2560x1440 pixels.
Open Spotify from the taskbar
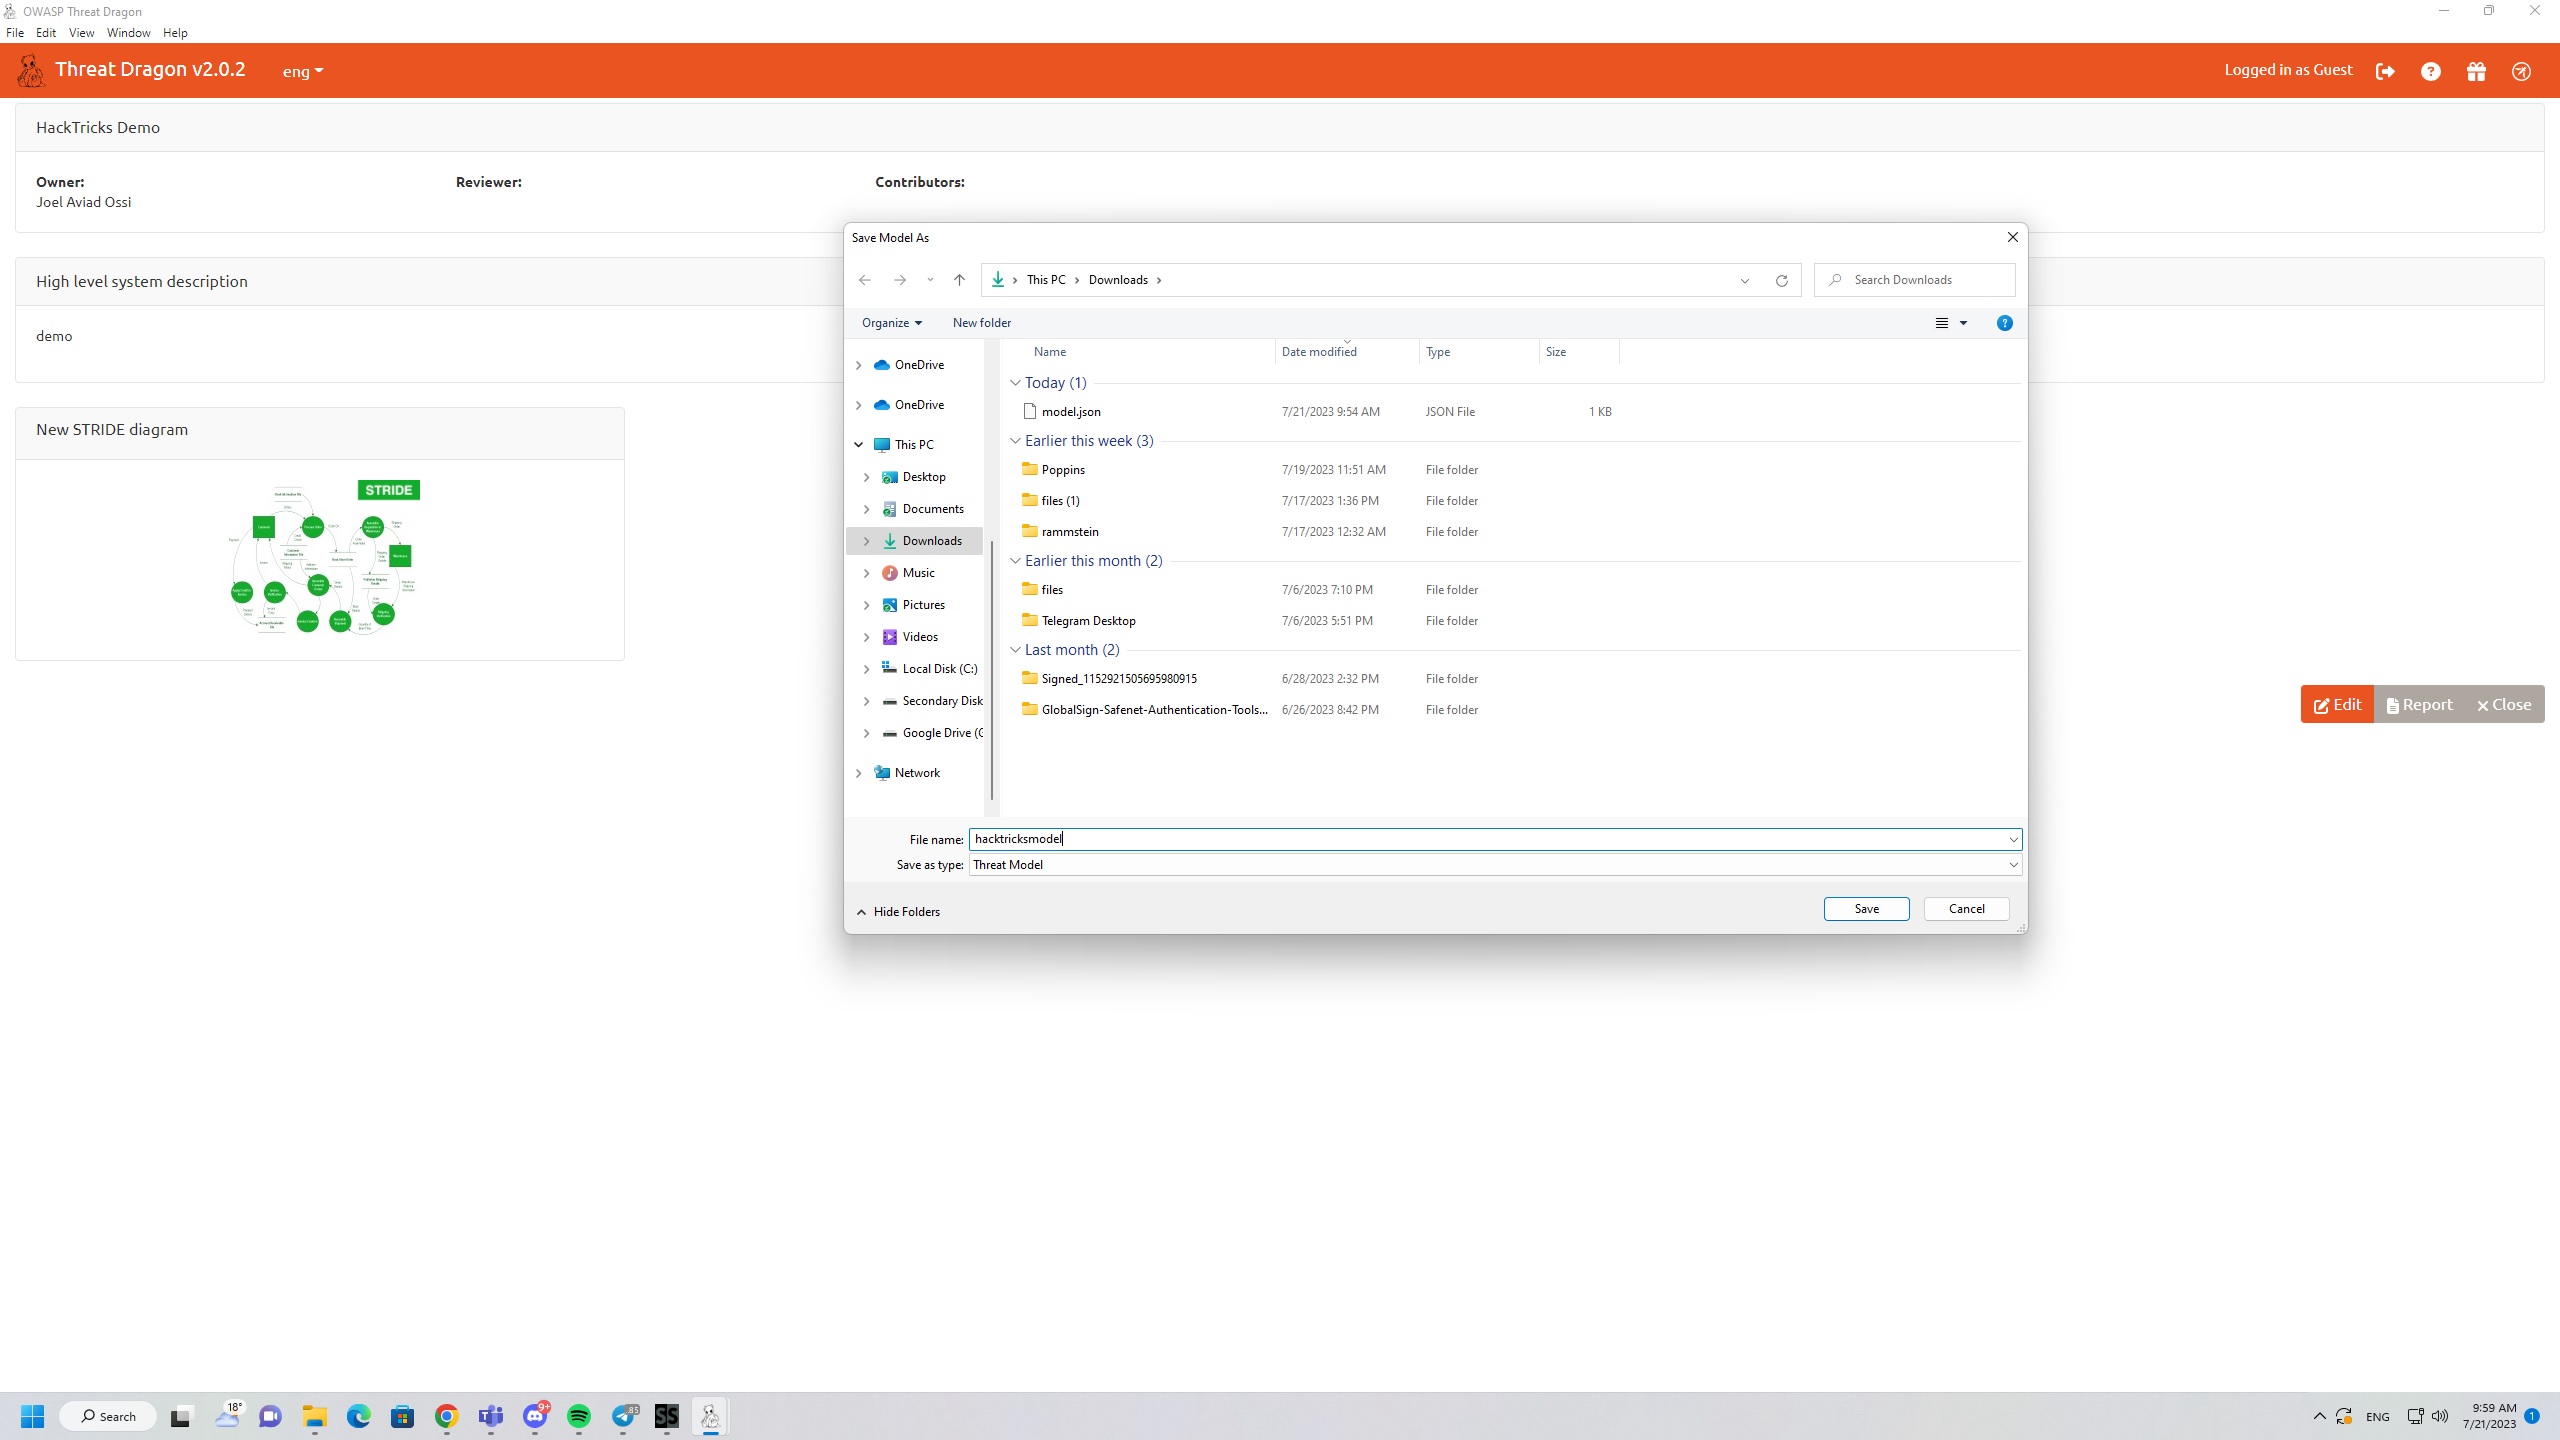click(x=579, y=1416)
